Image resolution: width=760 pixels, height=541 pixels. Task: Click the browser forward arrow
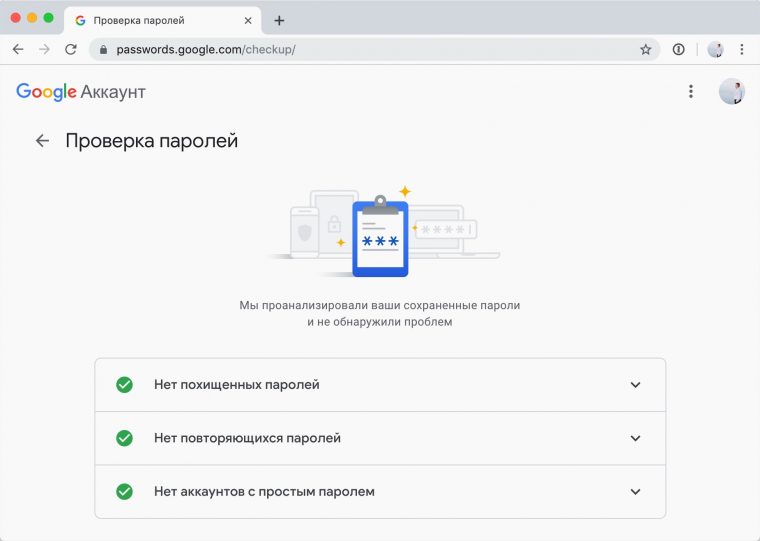click(44, 49)
